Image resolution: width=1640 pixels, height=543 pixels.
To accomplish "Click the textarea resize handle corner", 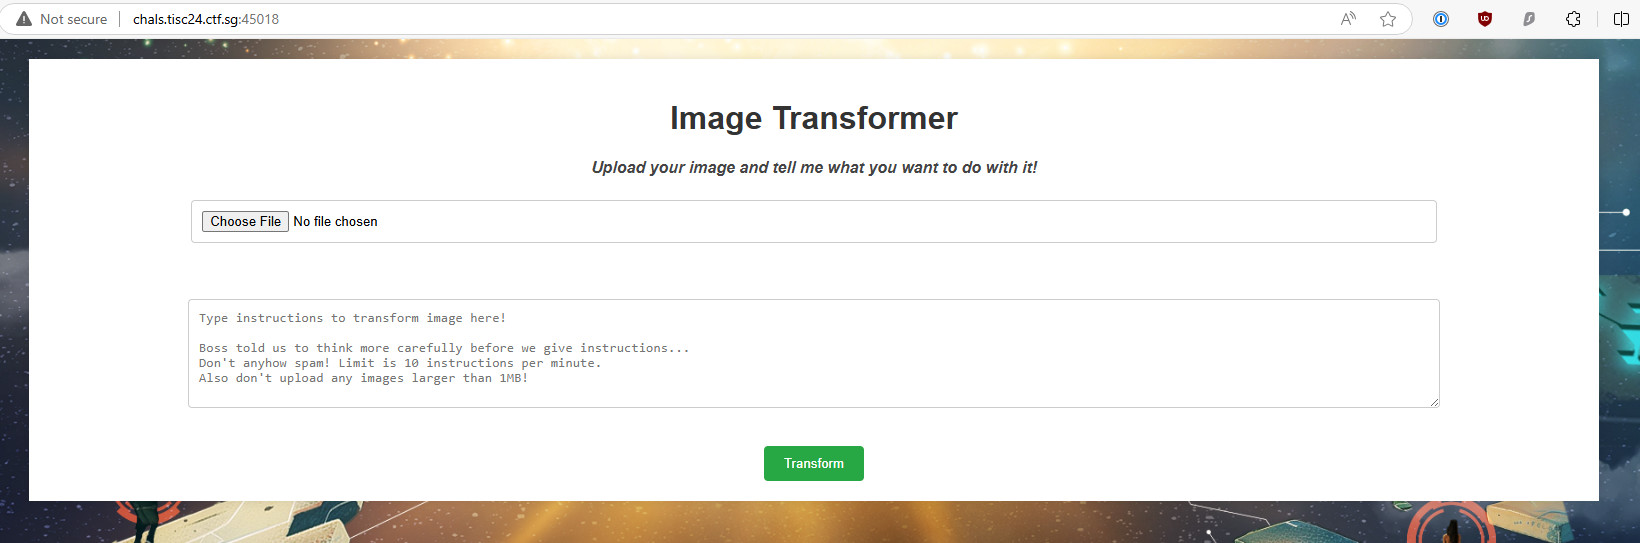I will pyautogui.click(x=1434, y=402).
